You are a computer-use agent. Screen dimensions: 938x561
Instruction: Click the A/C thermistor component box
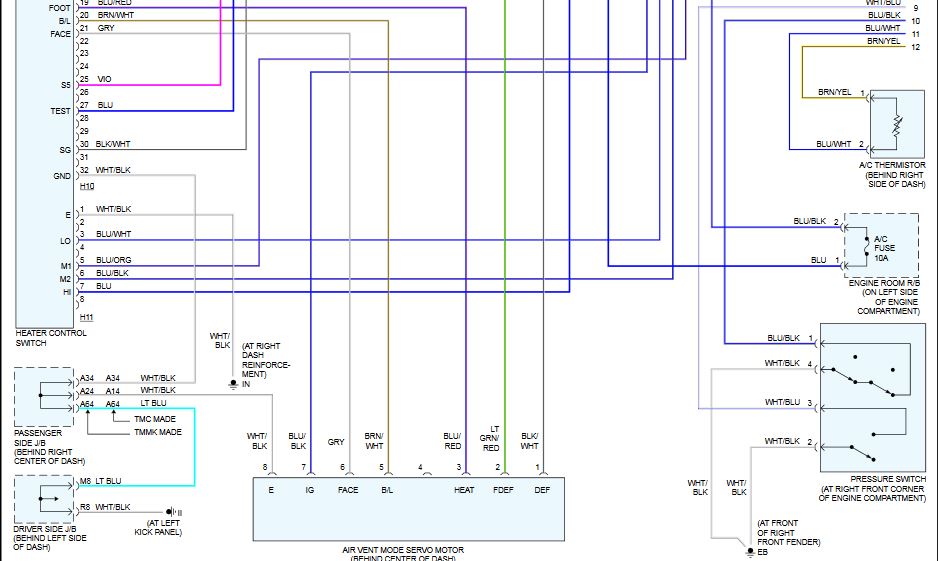(897, 124)
